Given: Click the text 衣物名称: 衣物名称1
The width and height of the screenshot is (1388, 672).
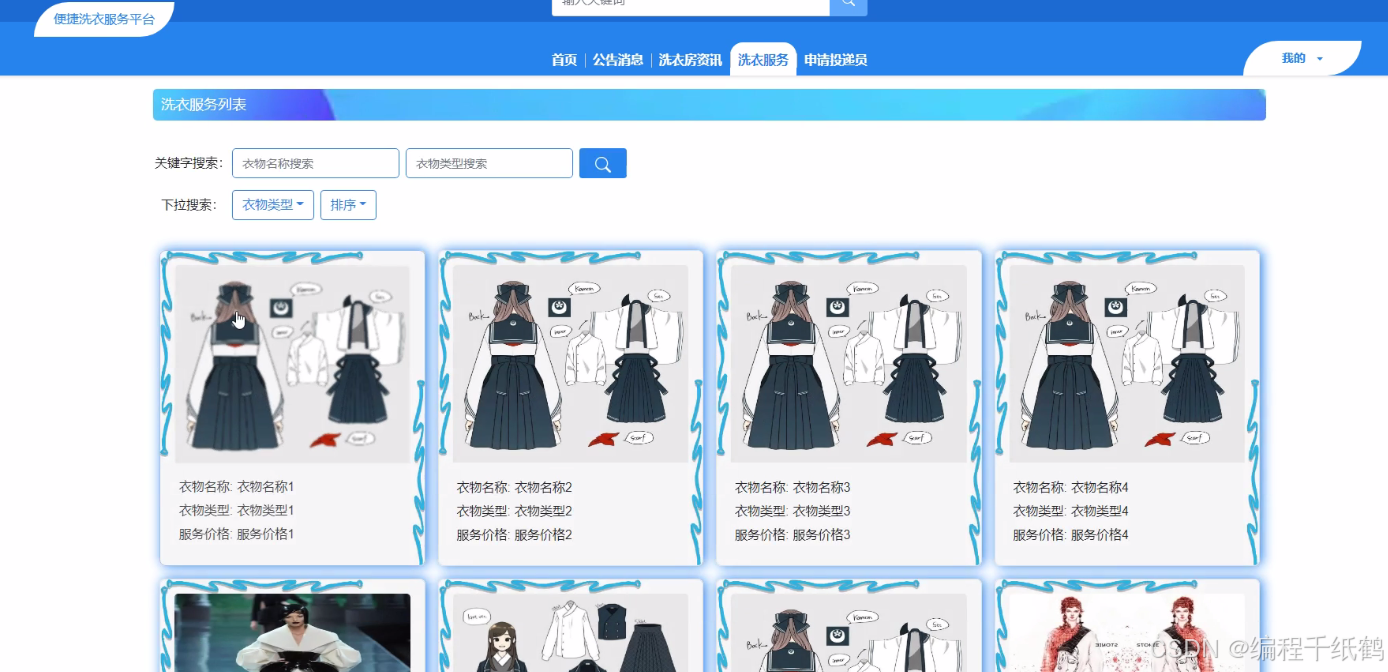Looking at the screenshot, I should [x=237, y=487].
